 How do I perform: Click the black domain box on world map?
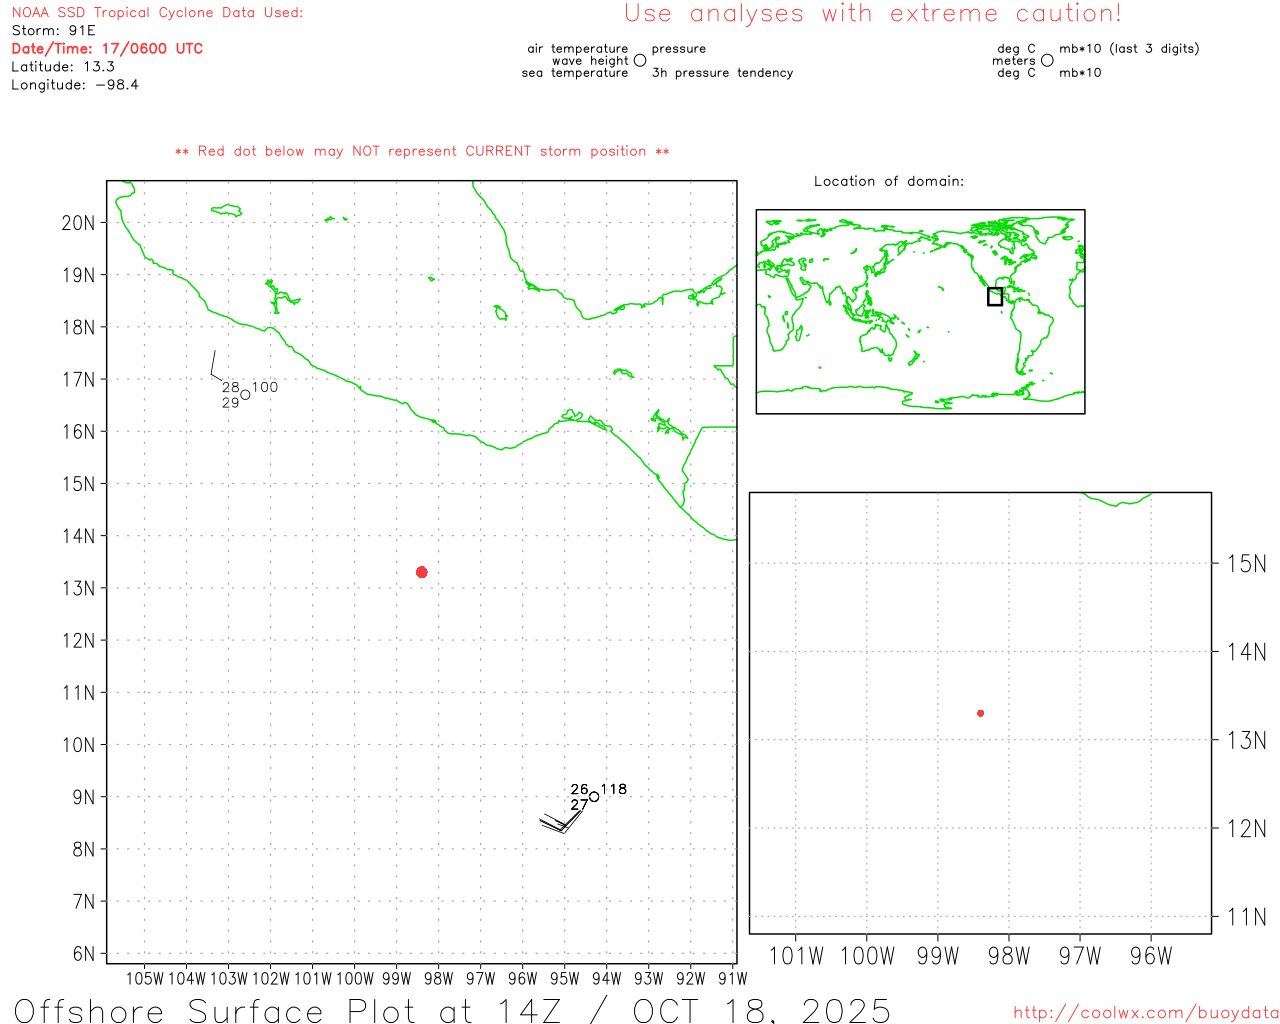995,296
